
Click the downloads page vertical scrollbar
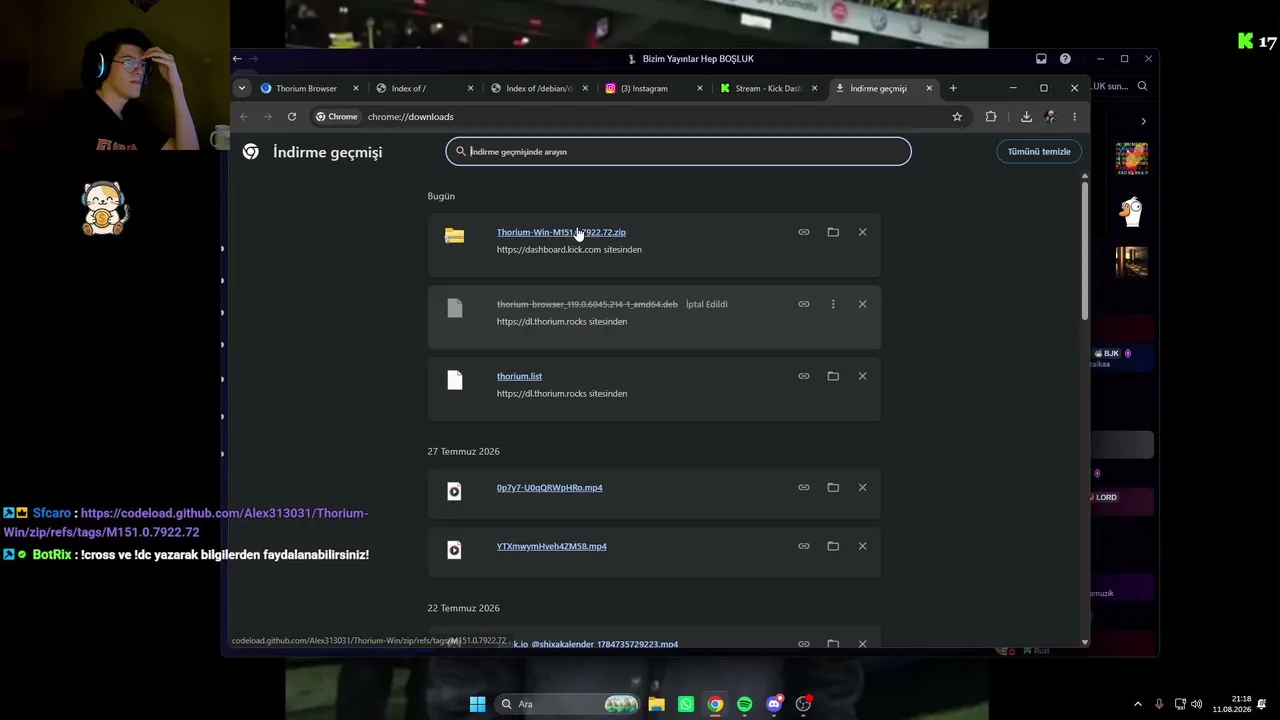pos(1085,250)
